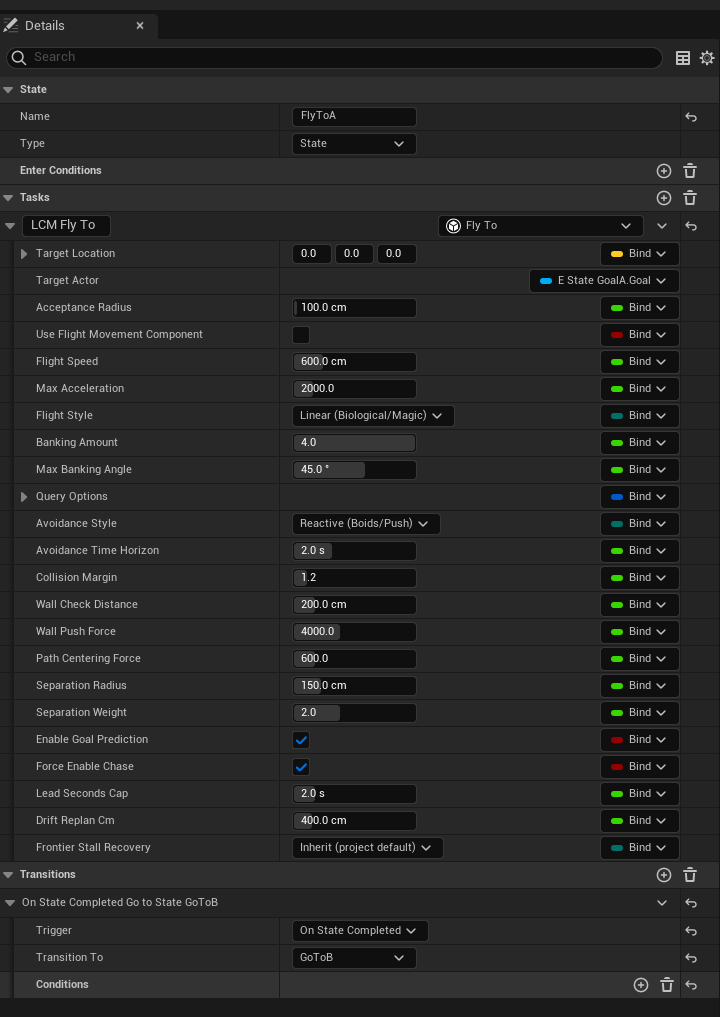
Task: Open the Target Actor E State GoalA.Goal binding
Action: [605, 281]
